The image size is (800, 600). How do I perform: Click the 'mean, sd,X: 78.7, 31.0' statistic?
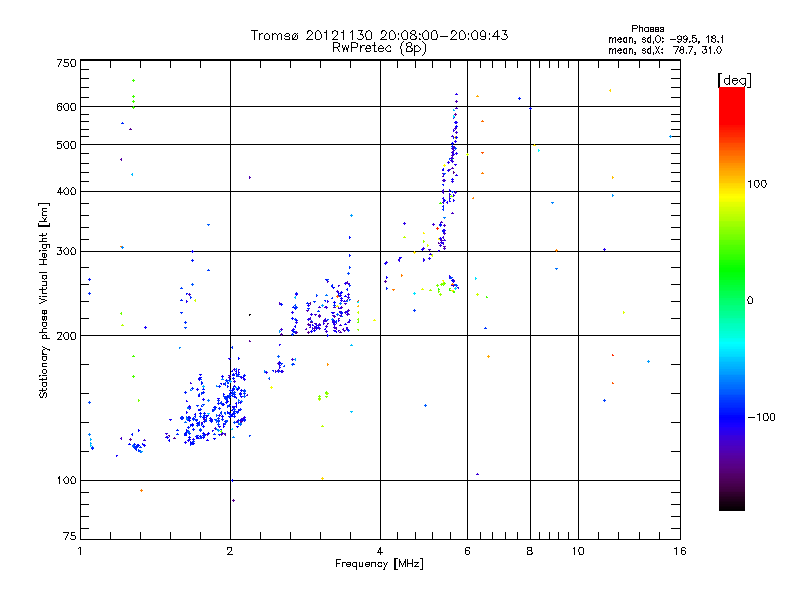pos(665,50)
